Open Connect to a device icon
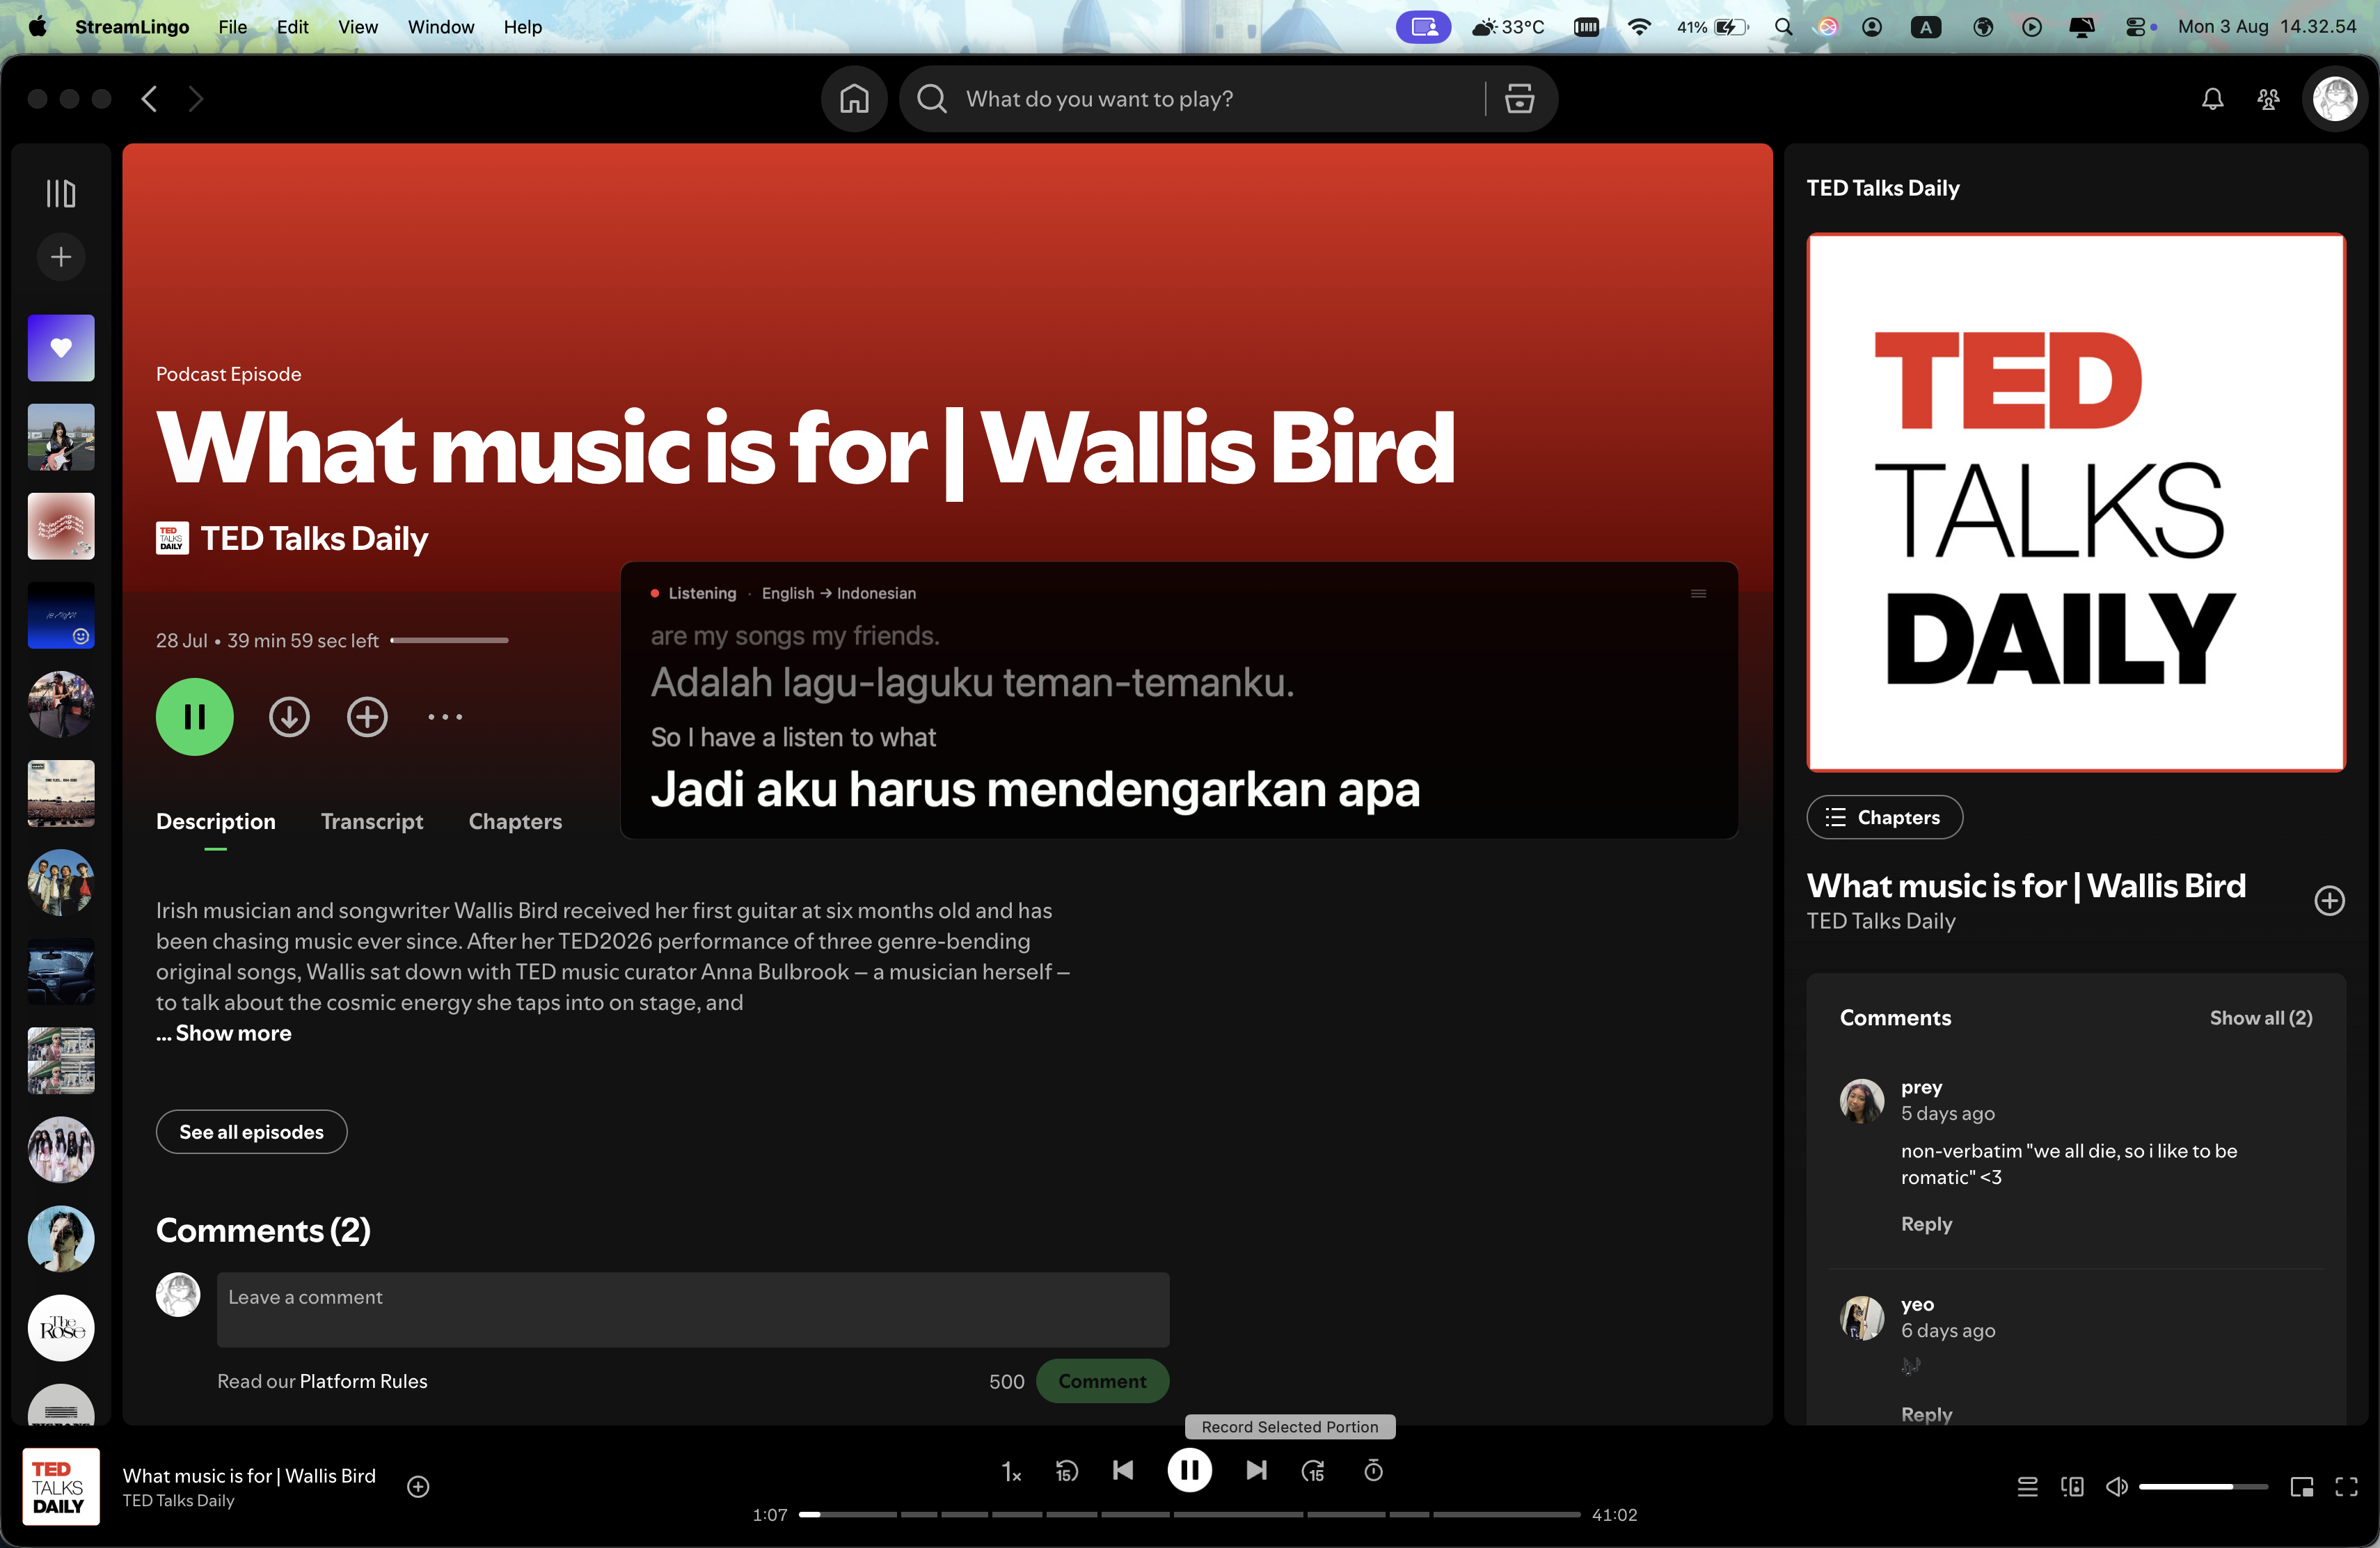This screenshot has width=2380, height=1548. pos(2072,1487)
